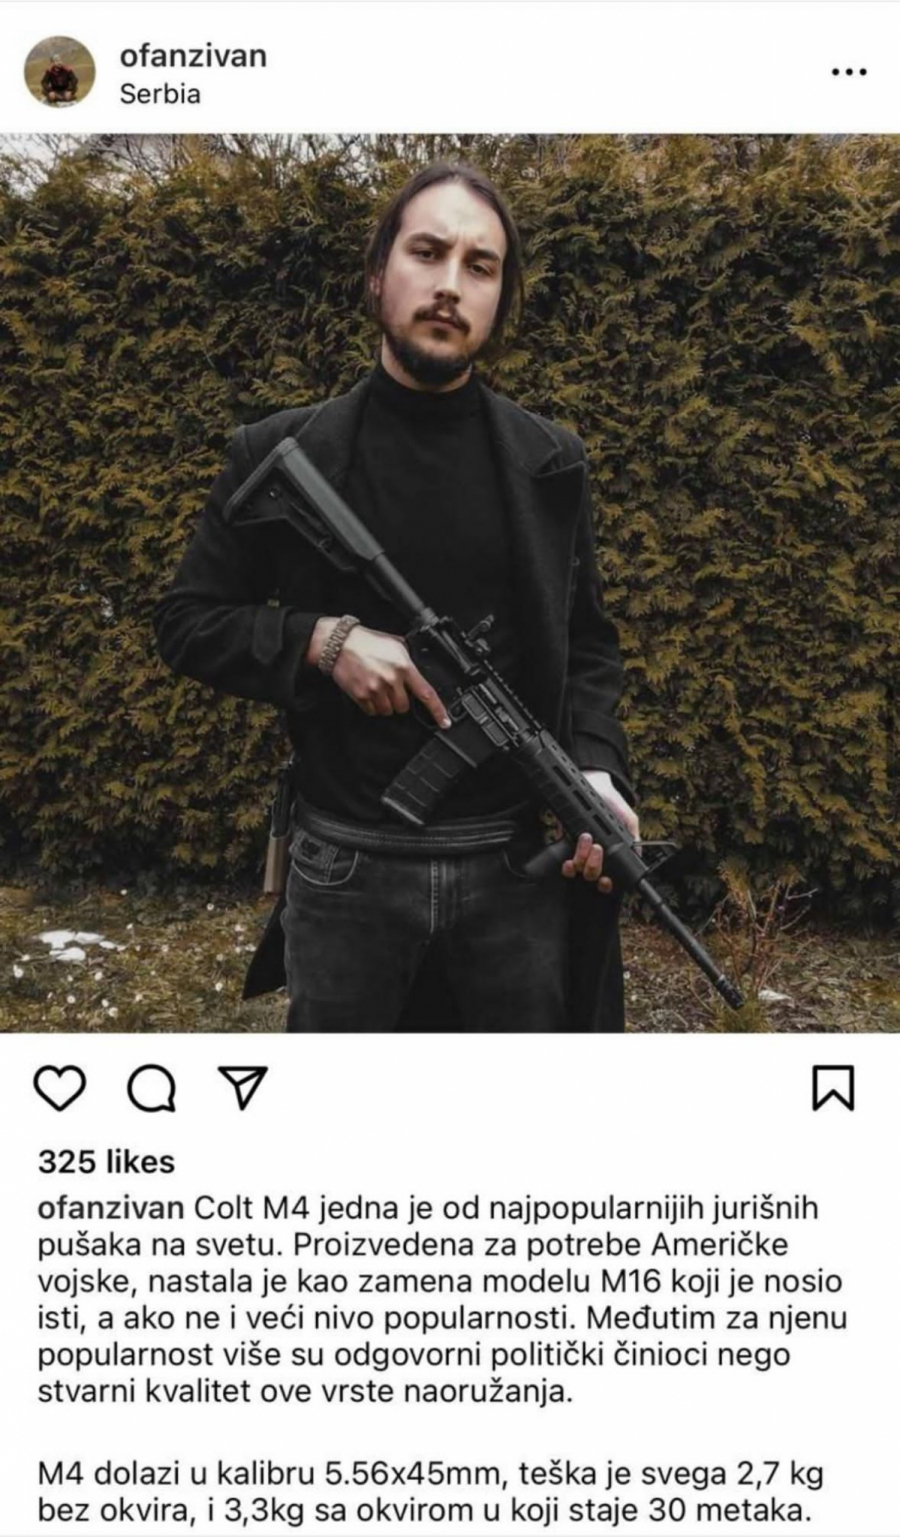Click the caption paragraph starting Colt M4
Image resolution: width=900 pixels, height=1537 pixels.
pyautogui.click(x=442, y=1299)
